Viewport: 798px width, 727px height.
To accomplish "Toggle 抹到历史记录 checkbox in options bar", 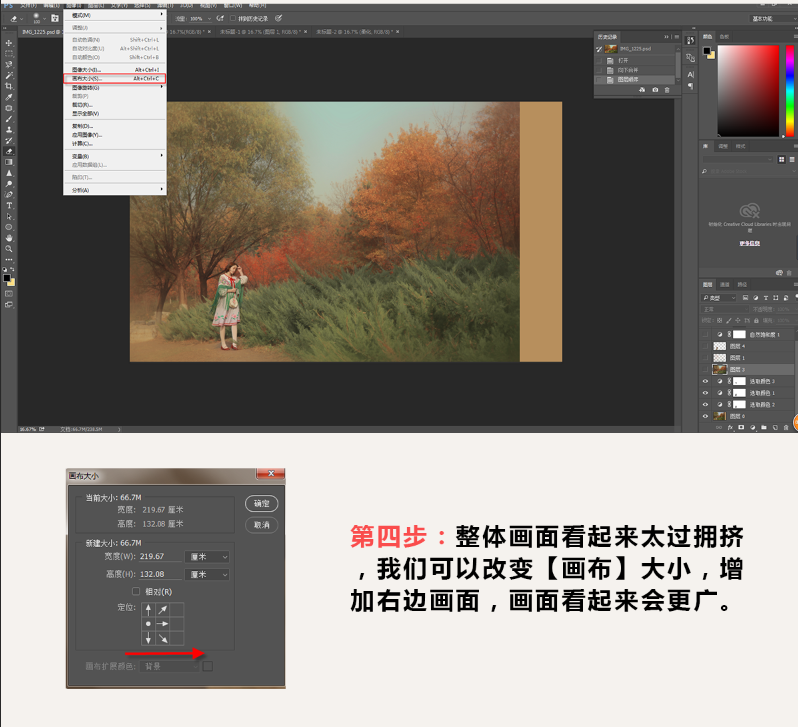I will tap(233, 18).
